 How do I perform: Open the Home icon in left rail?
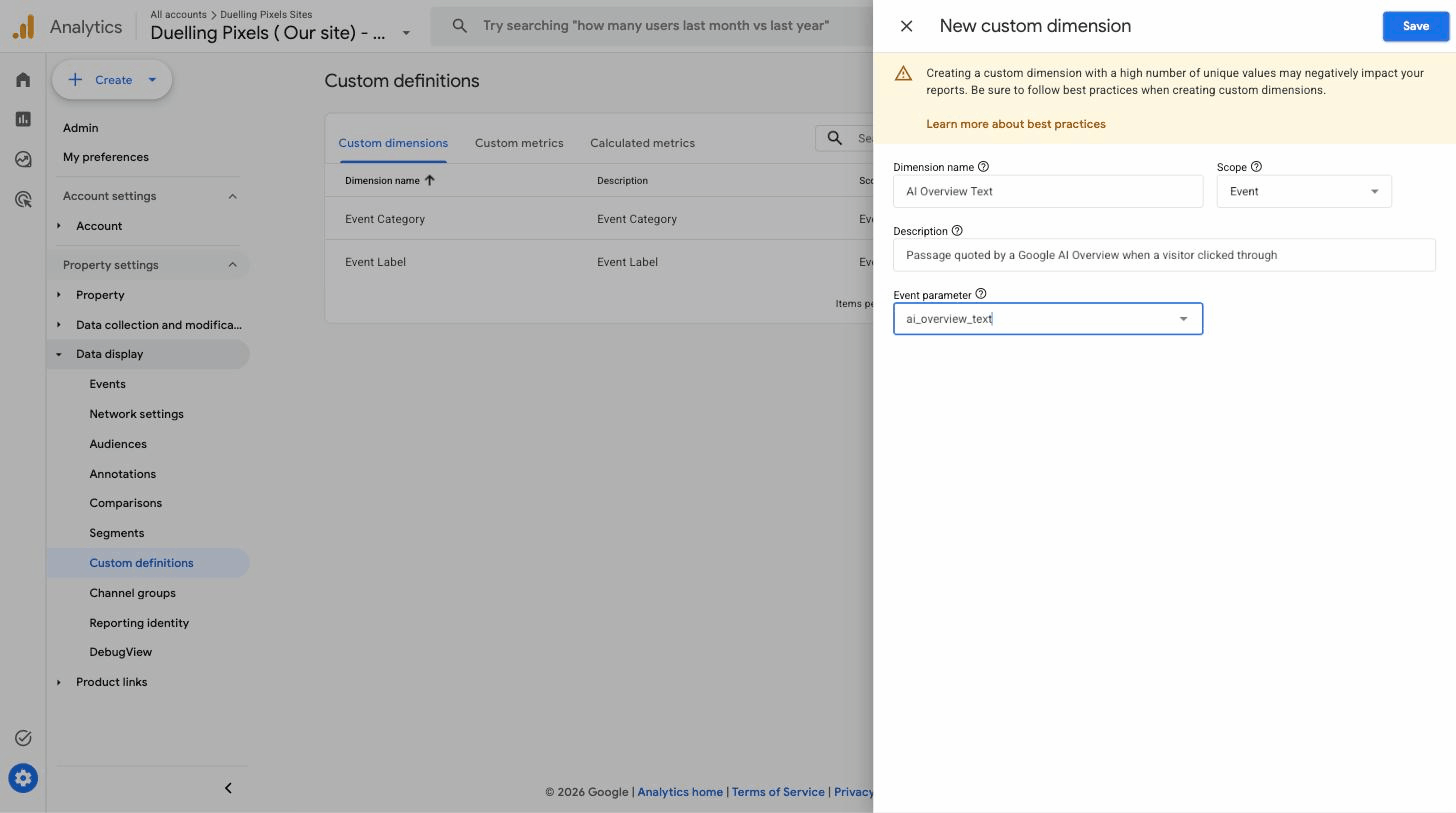(x=23, y=80)
